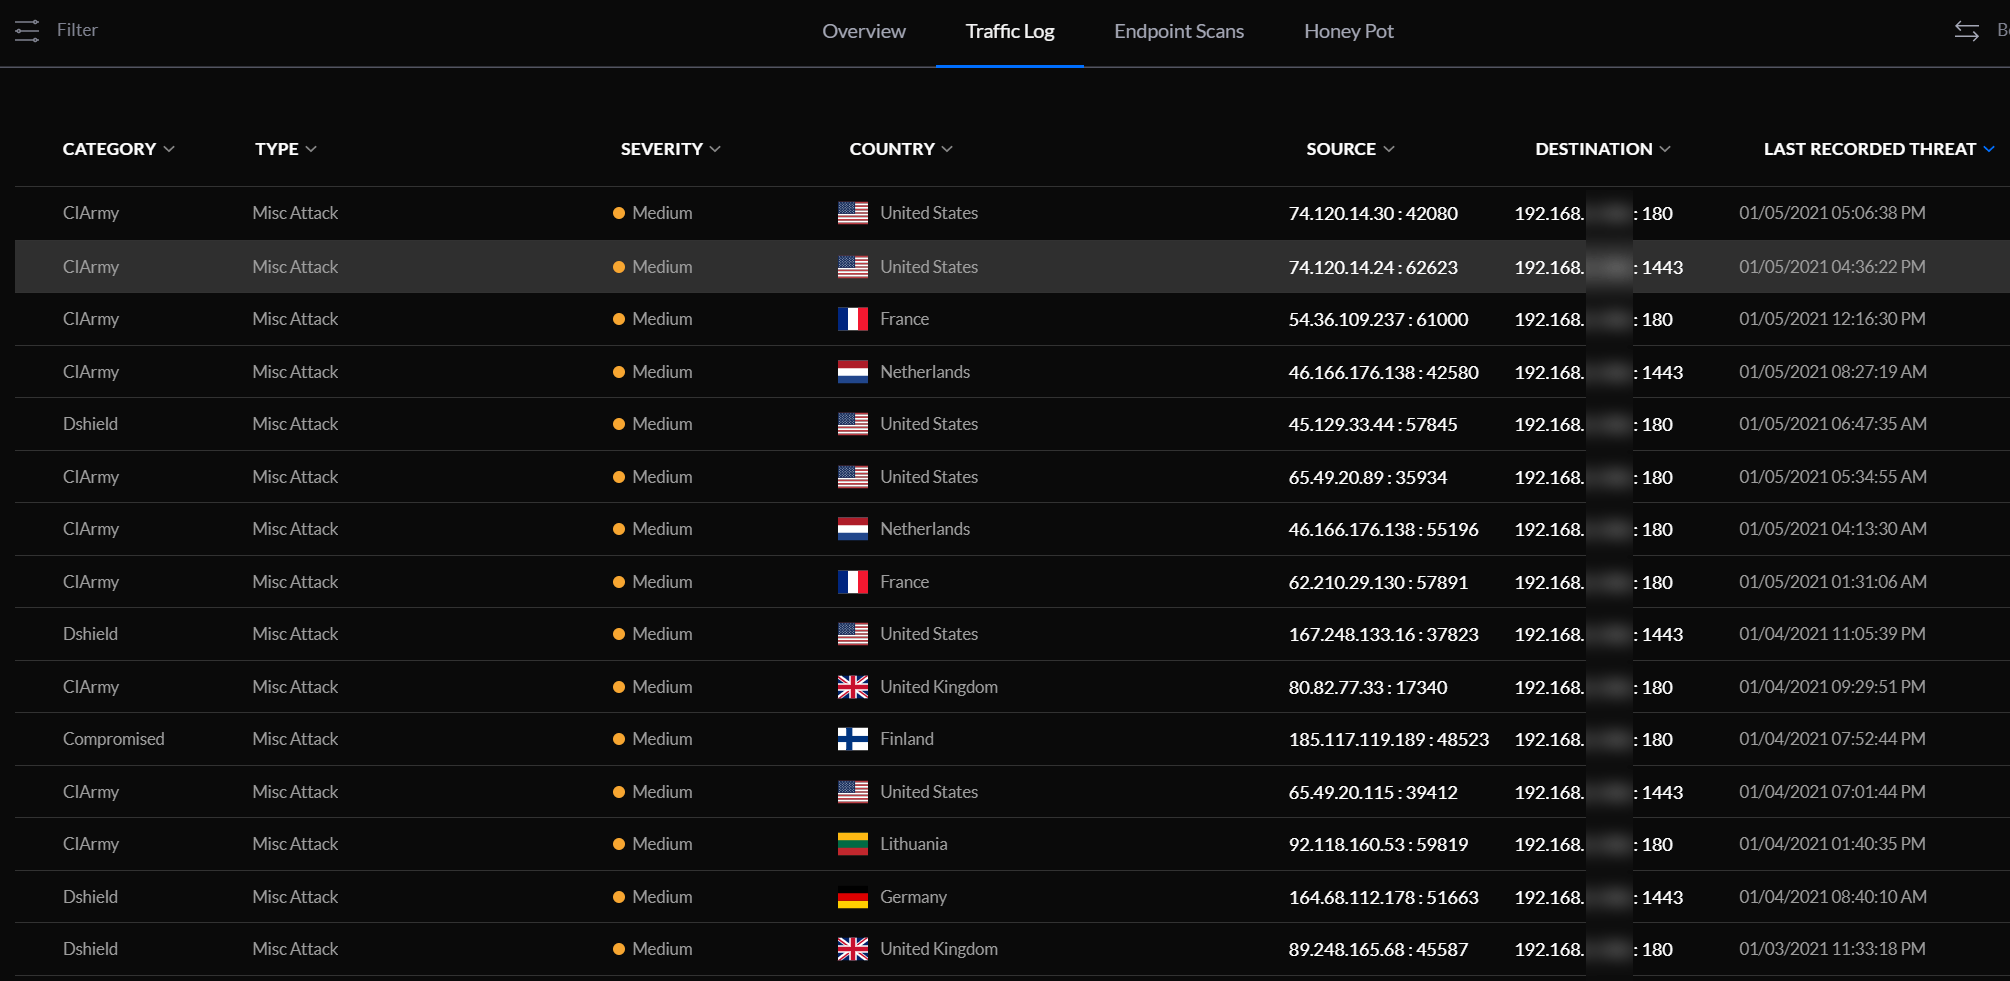Select the Honey Pot tab

tap(1348, 30)
